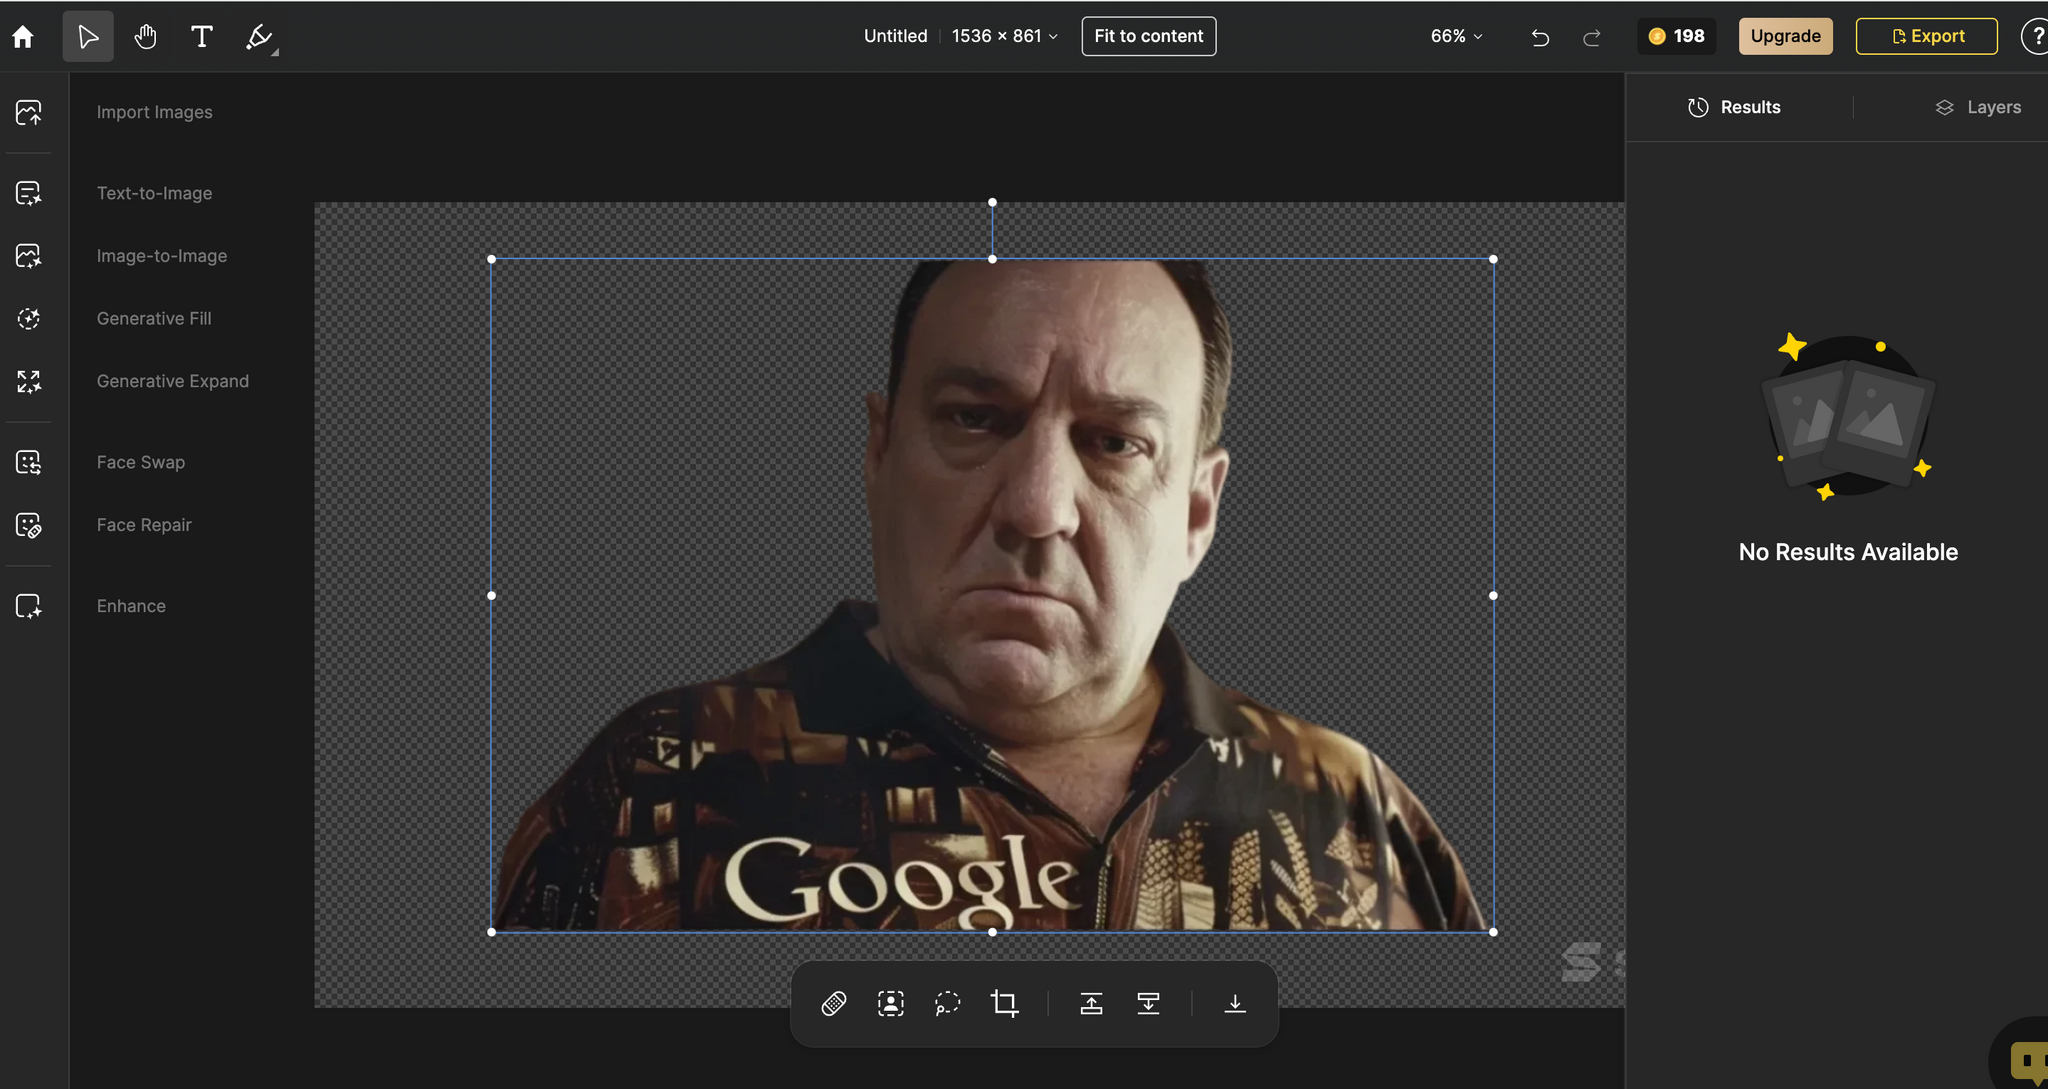This screenshot has width=2048, height=1089.
Task: Click the Face Repair sidebar icon
Action: (29, 525)
